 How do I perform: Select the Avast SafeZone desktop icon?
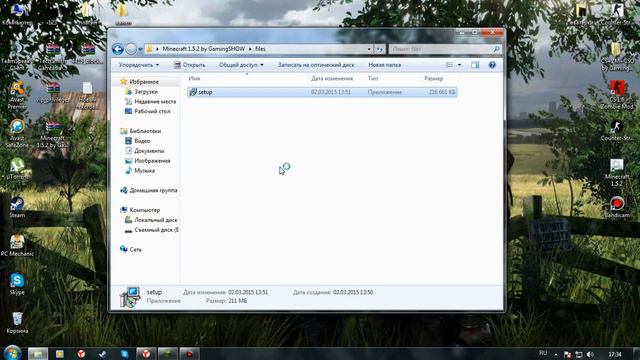[17, 133]
